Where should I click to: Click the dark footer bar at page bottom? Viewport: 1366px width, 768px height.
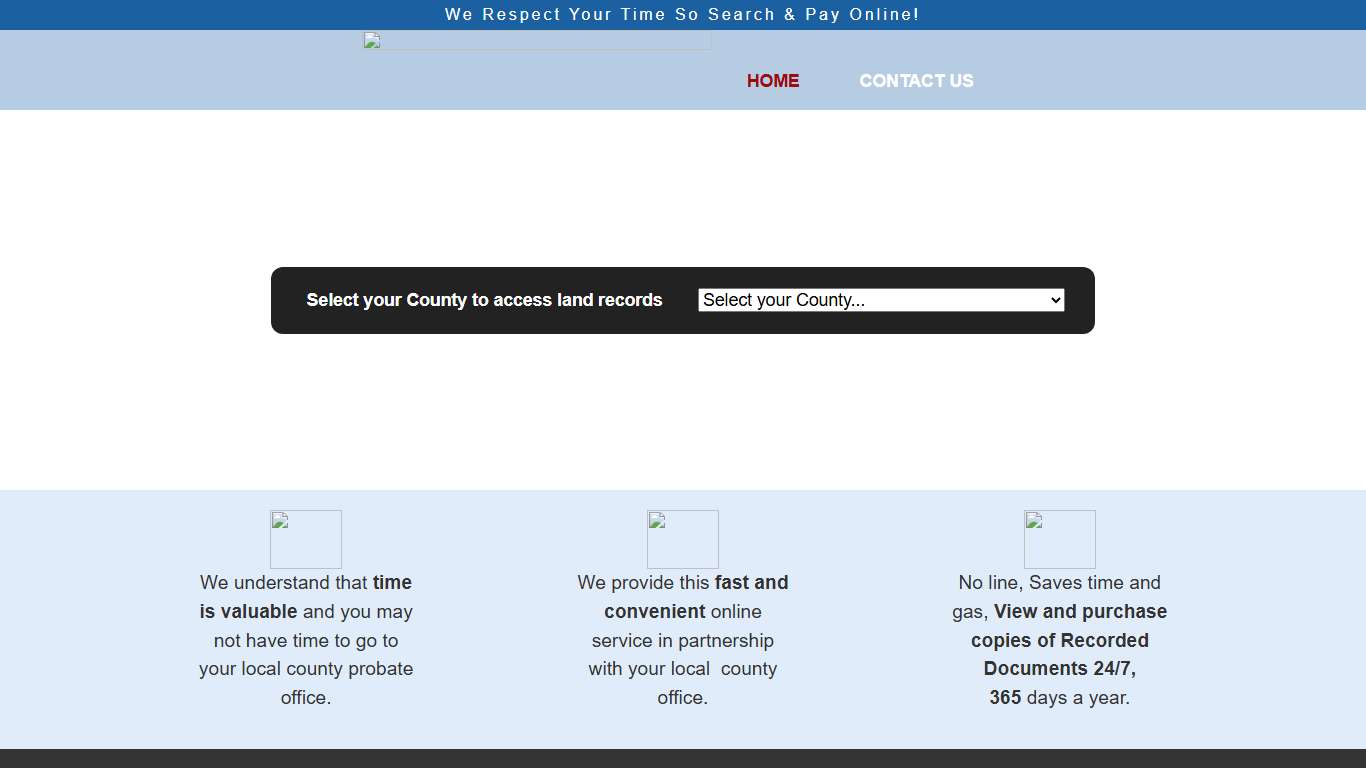click(683, 758)
